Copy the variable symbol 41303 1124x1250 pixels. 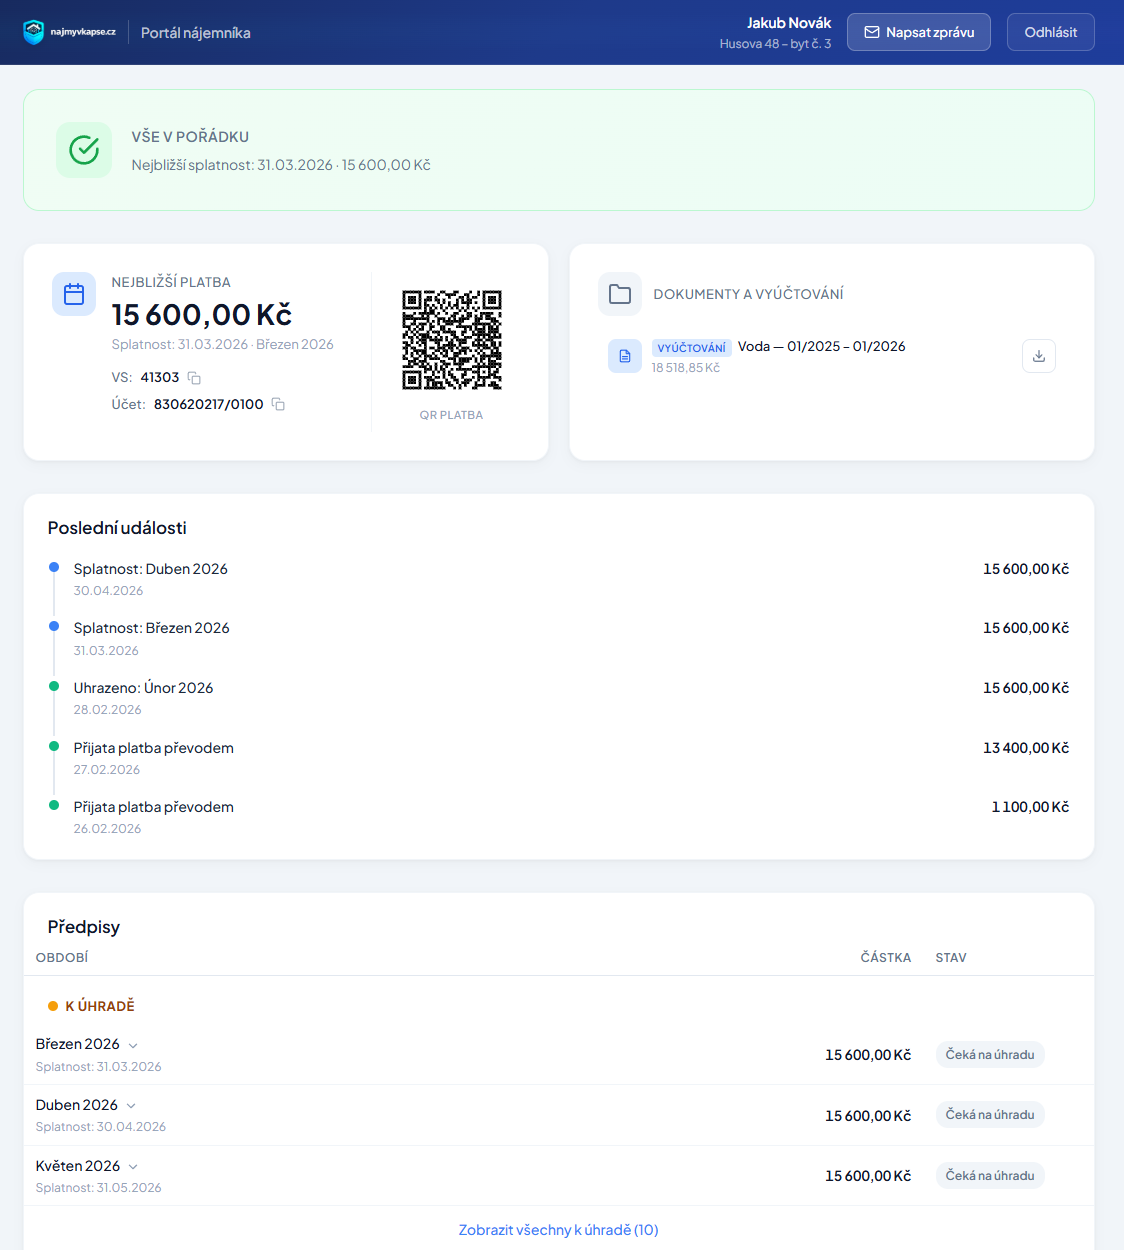[194, 378]
